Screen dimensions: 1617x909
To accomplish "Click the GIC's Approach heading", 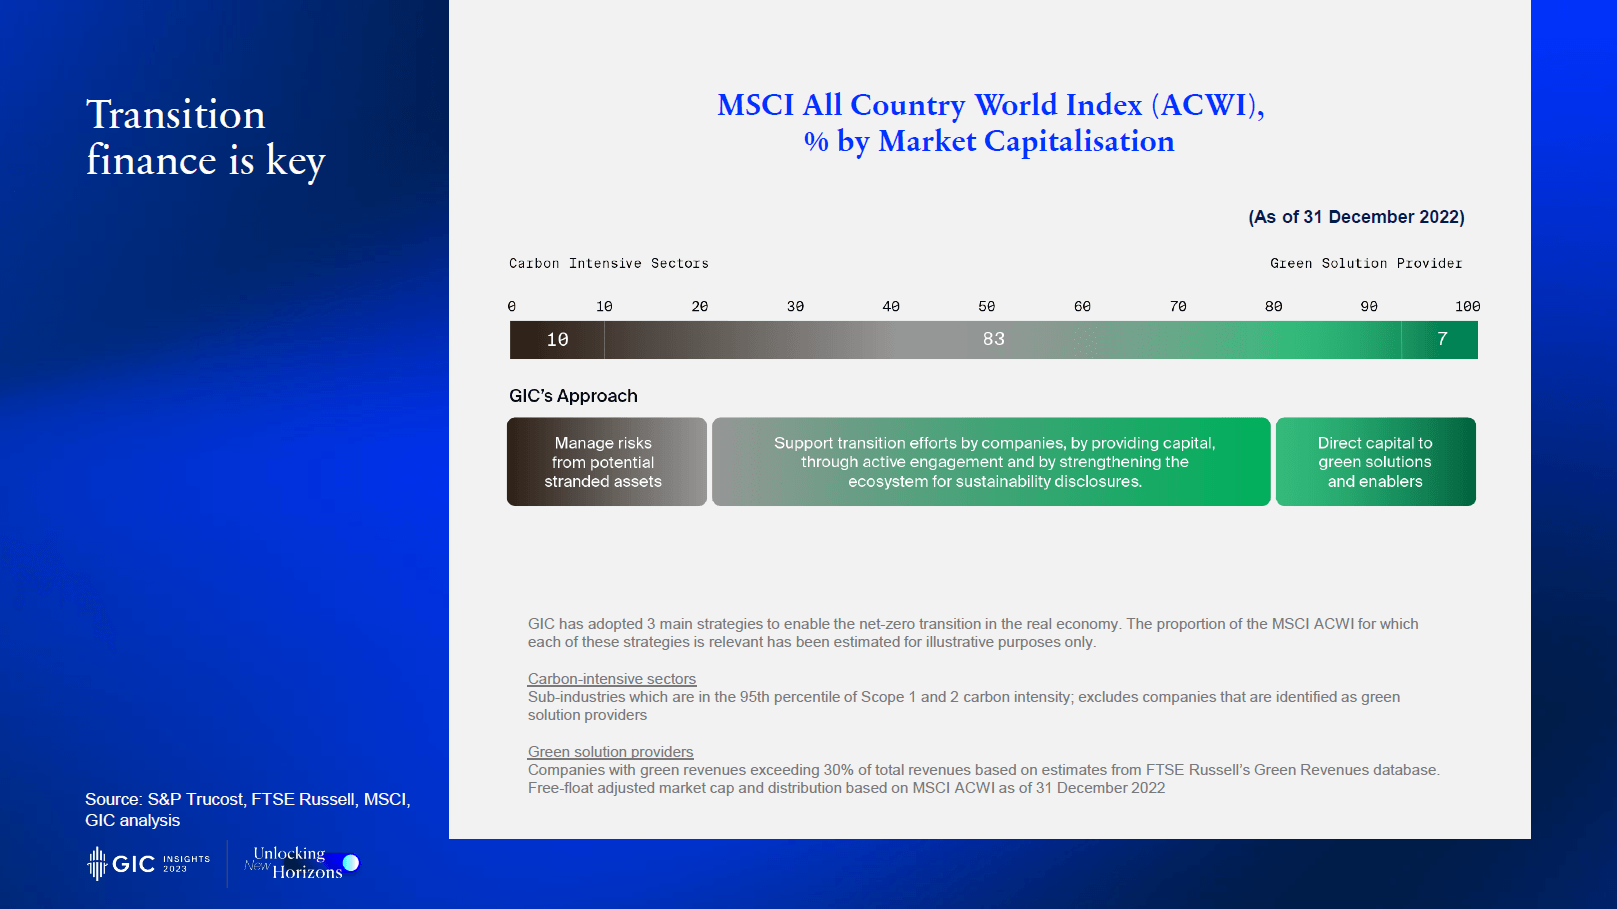I will 573,396.
